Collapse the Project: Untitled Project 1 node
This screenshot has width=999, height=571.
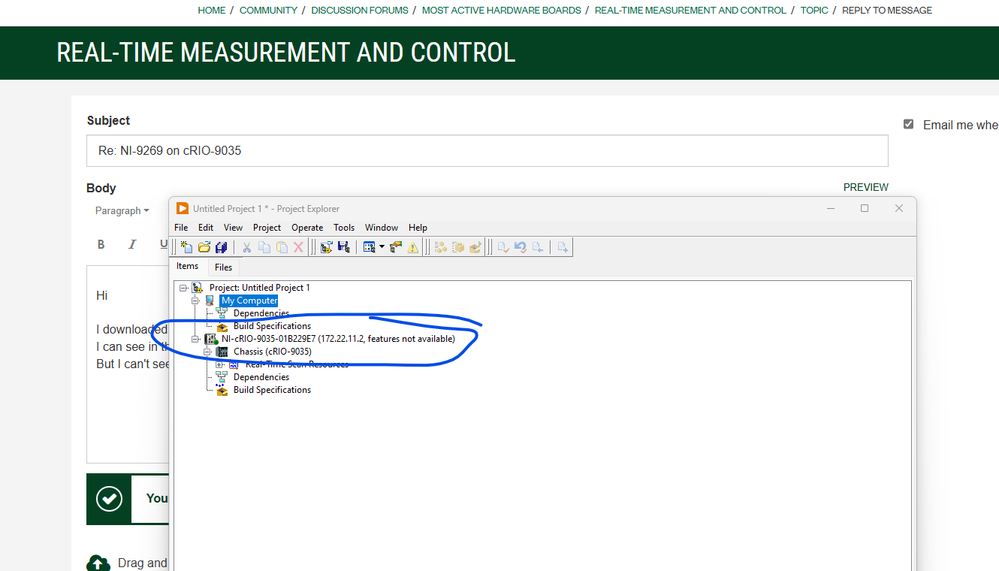(183, 288)
